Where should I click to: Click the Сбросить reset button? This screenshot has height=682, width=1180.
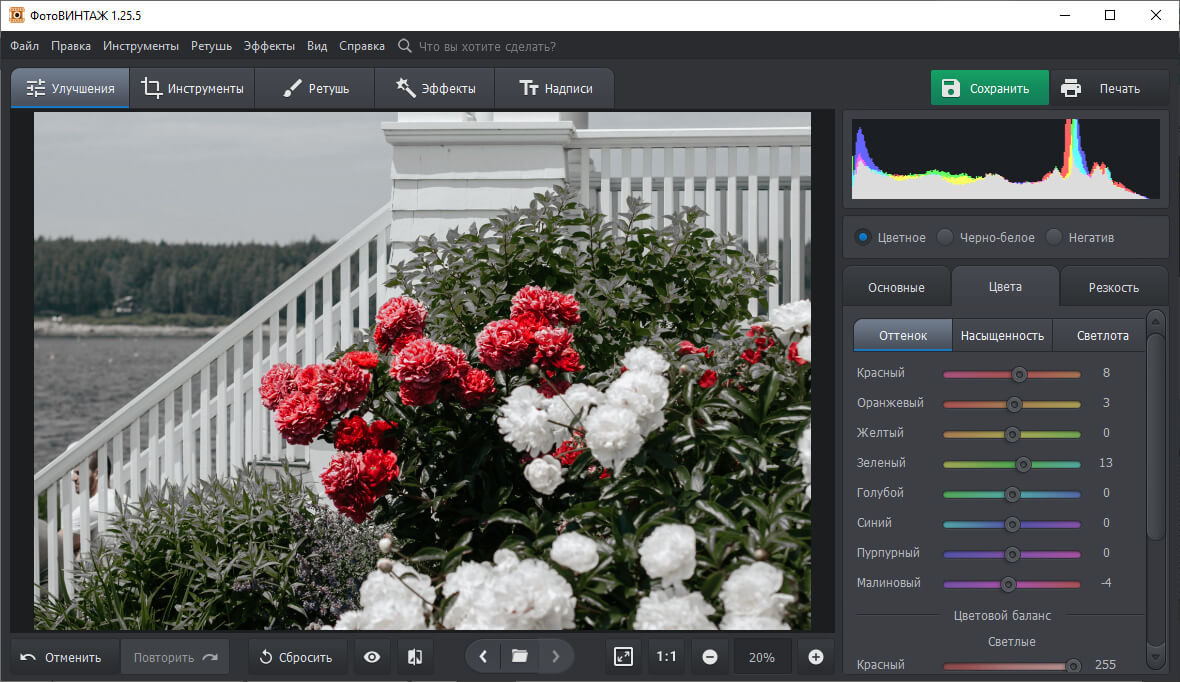click(296, 657)
